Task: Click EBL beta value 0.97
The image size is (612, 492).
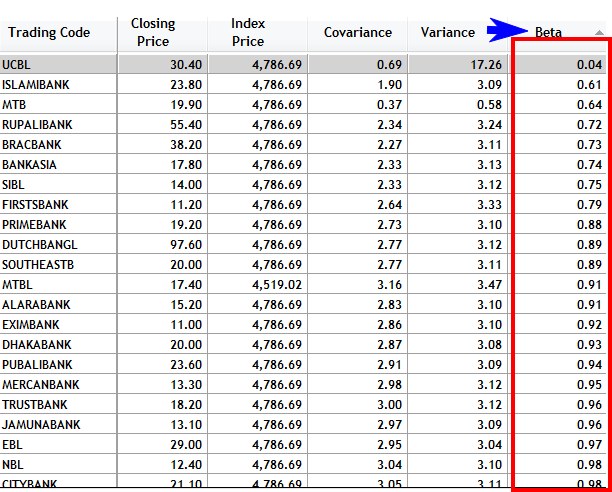Action: 589,444
